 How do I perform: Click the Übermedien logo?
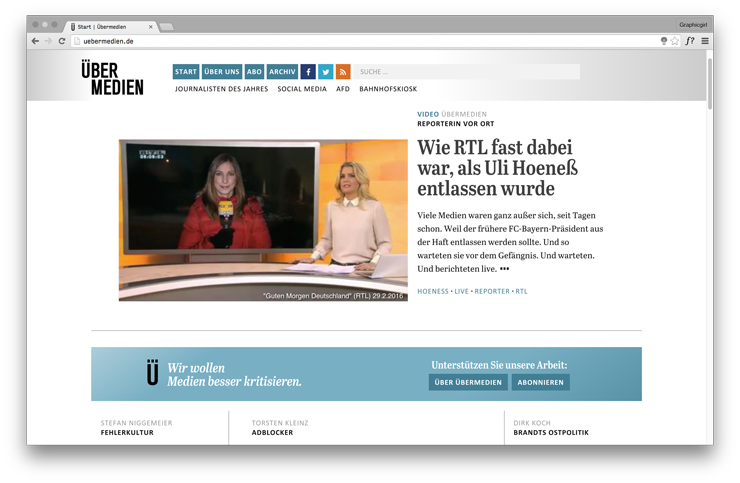click(x=112, y=77)
